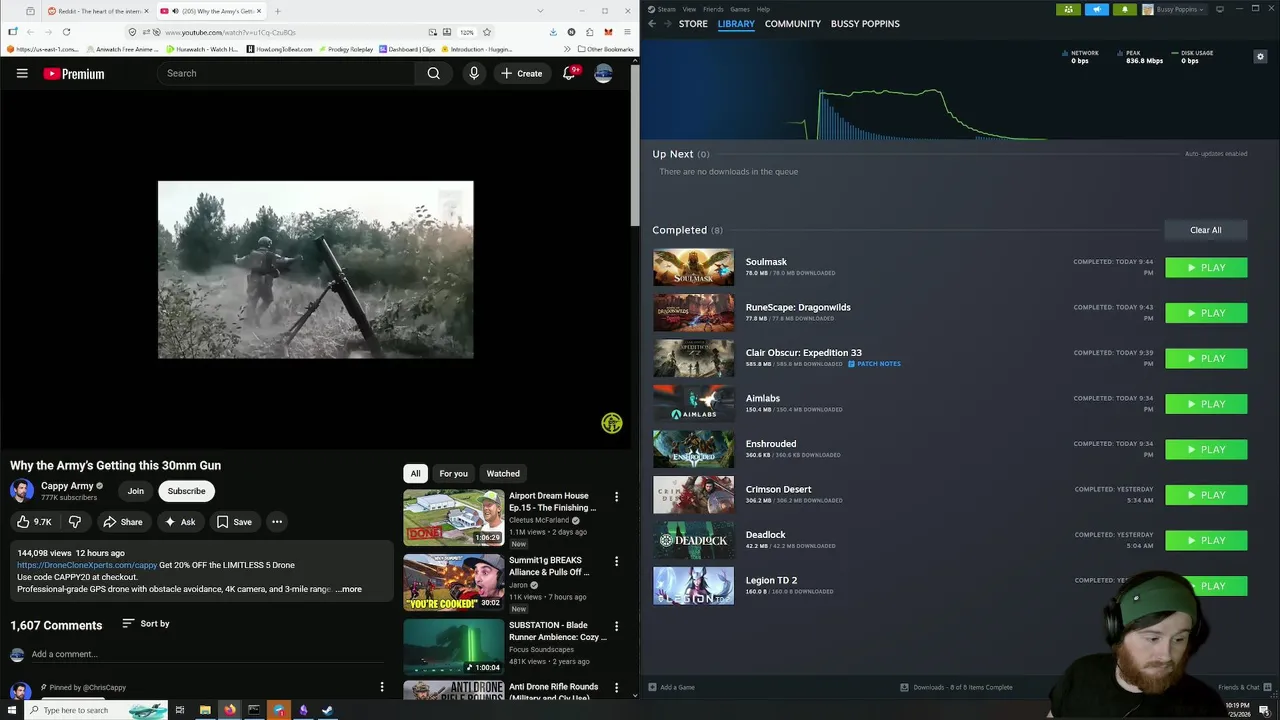Show more bookmarks with the chevron

[x=567, y=49]
